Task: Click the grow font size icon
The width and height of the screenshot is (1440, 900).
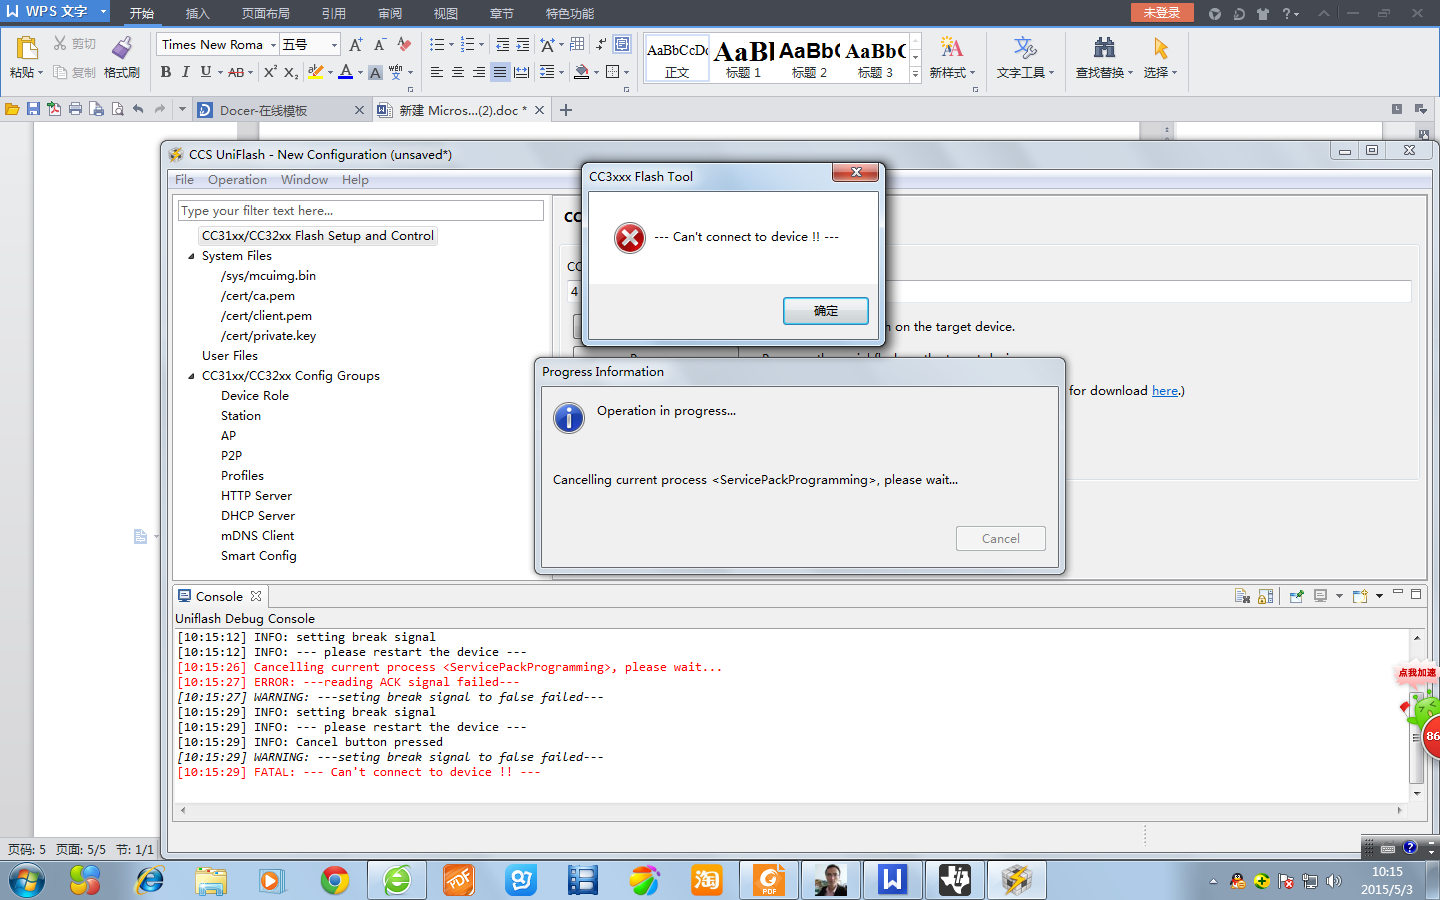Action: pos(355,45)
